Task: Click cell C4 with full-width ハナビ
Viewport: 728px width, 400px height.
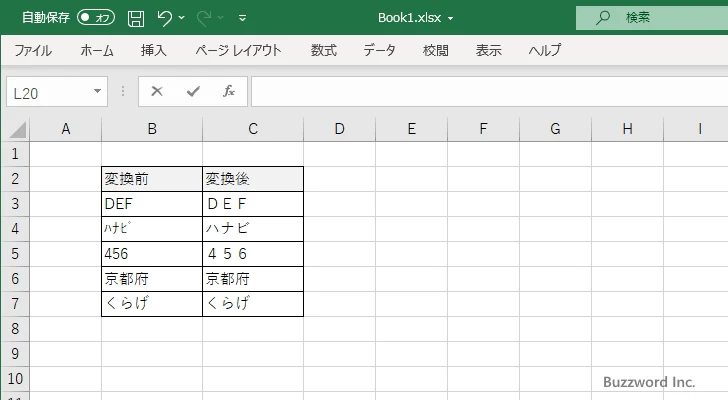Action: coord(253,229)
